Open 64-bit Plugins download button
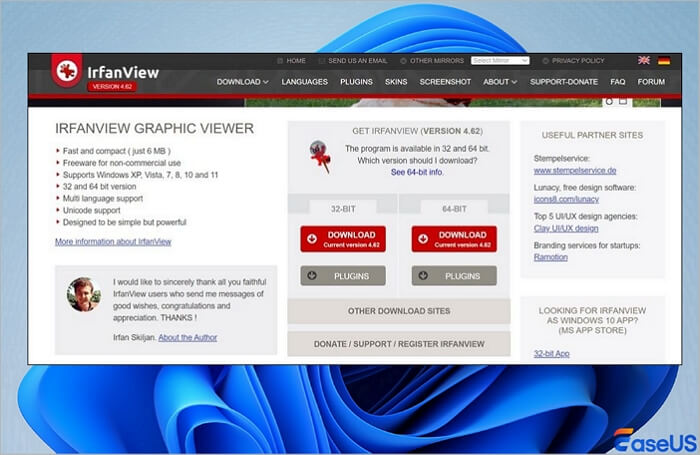This screenshot has width=700, height=455. point(454,276)
